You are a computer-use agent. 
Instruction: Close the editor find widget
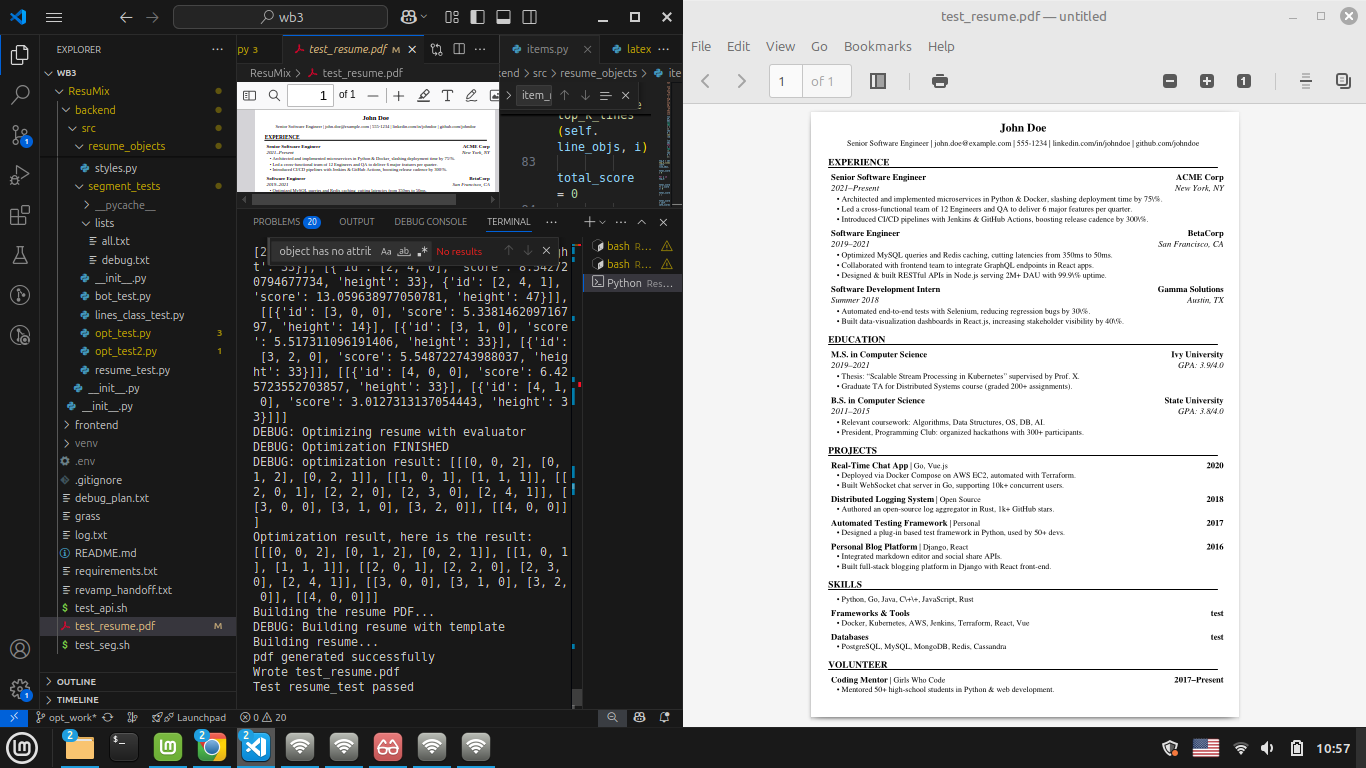click(x=627, y=95)
